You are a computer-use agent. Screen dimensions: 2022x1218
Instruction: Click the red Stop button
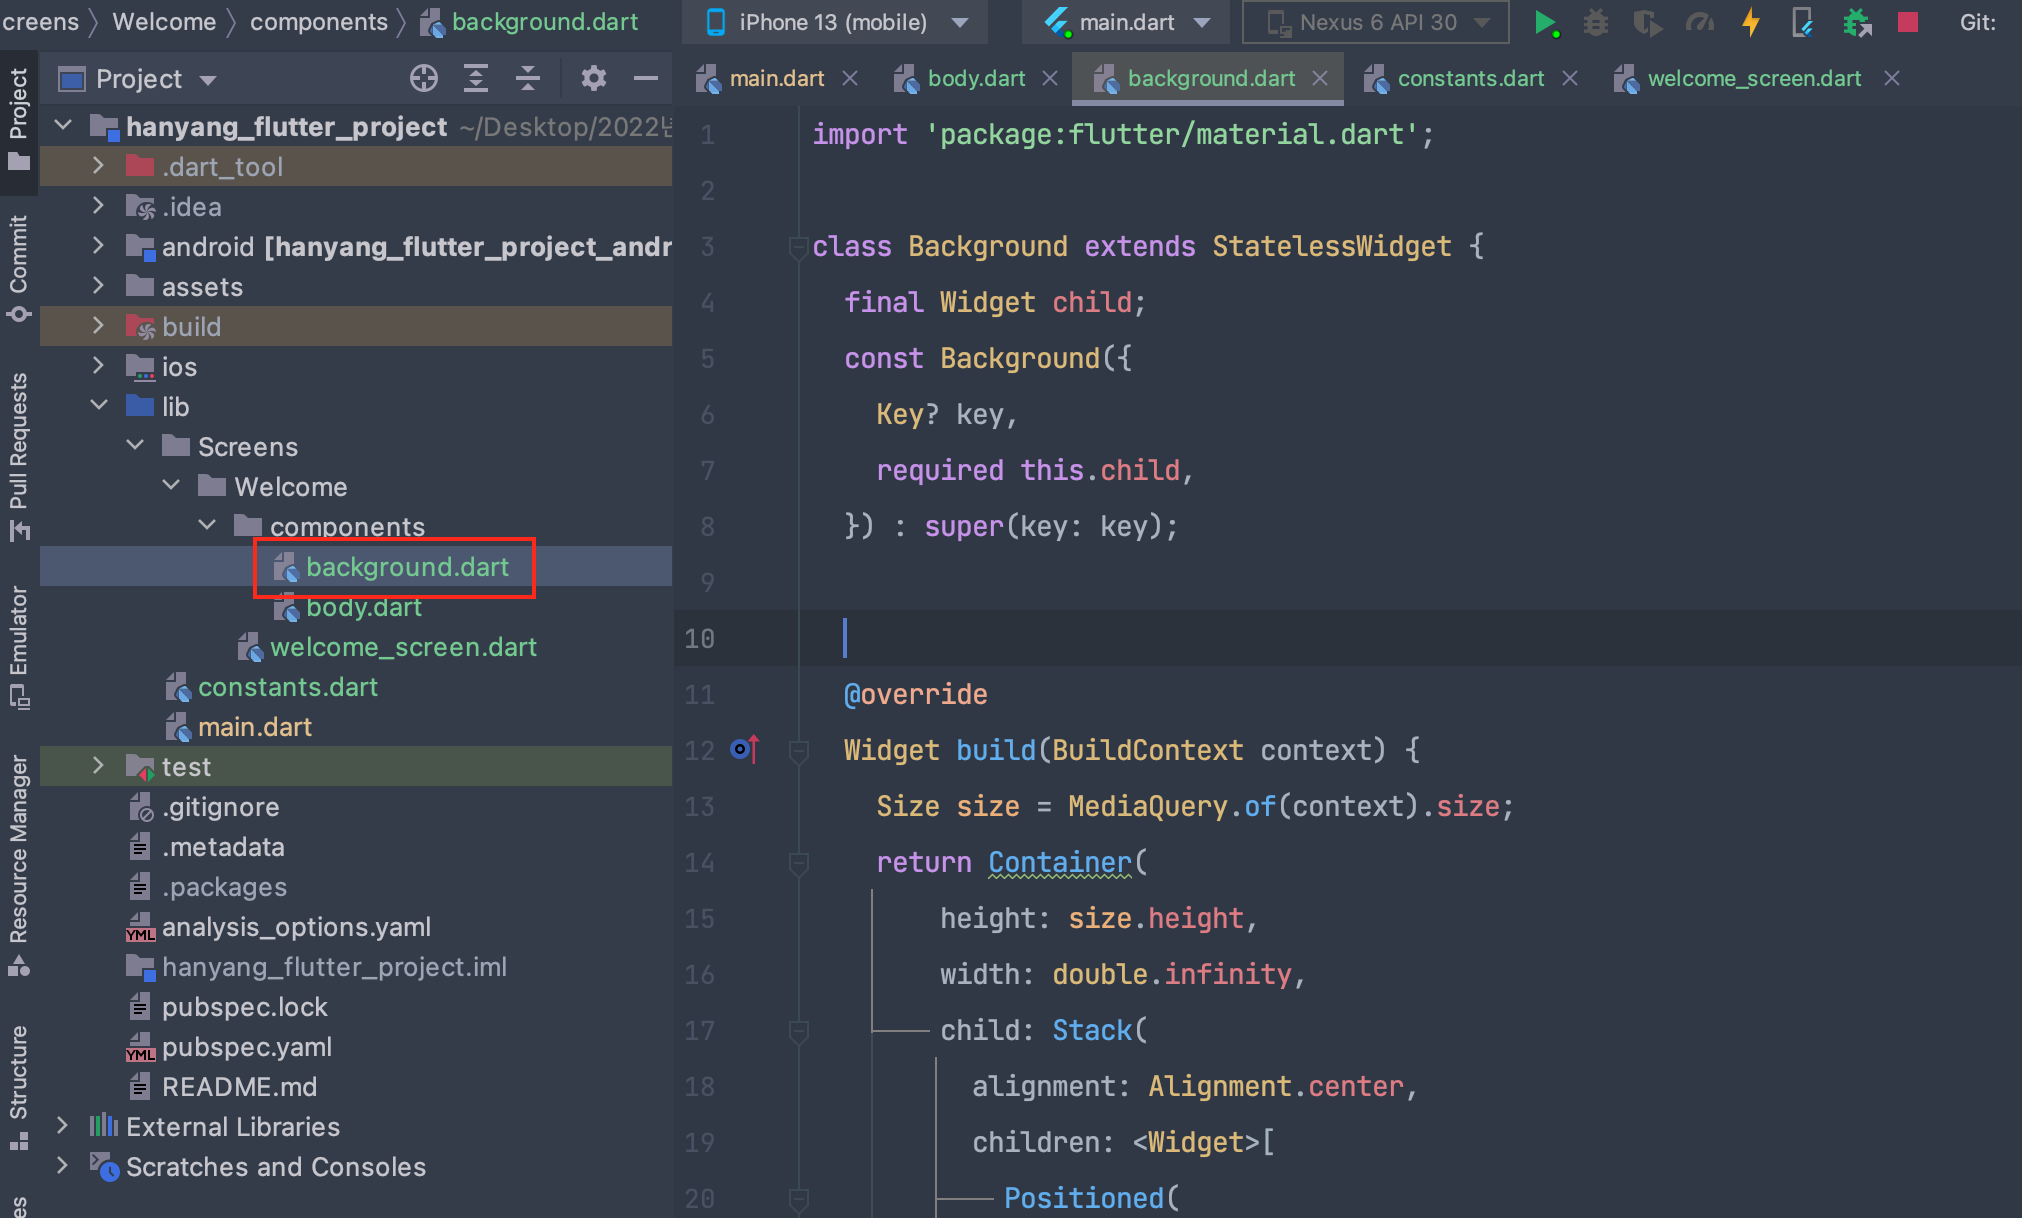[x=1907, y=22]
